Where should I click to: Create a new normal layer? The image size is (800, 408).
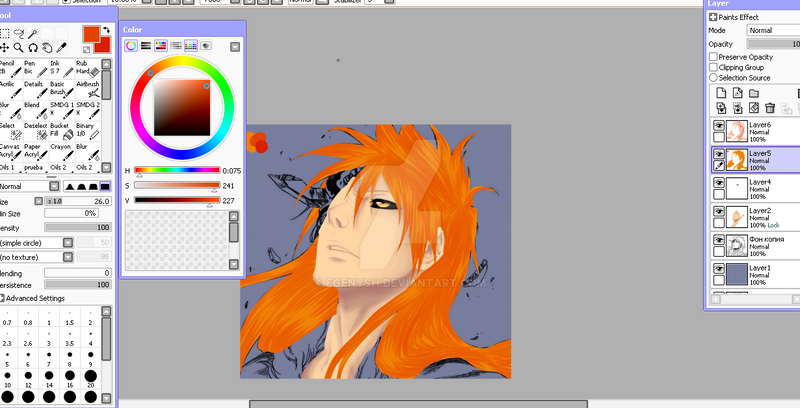point(721,93)
